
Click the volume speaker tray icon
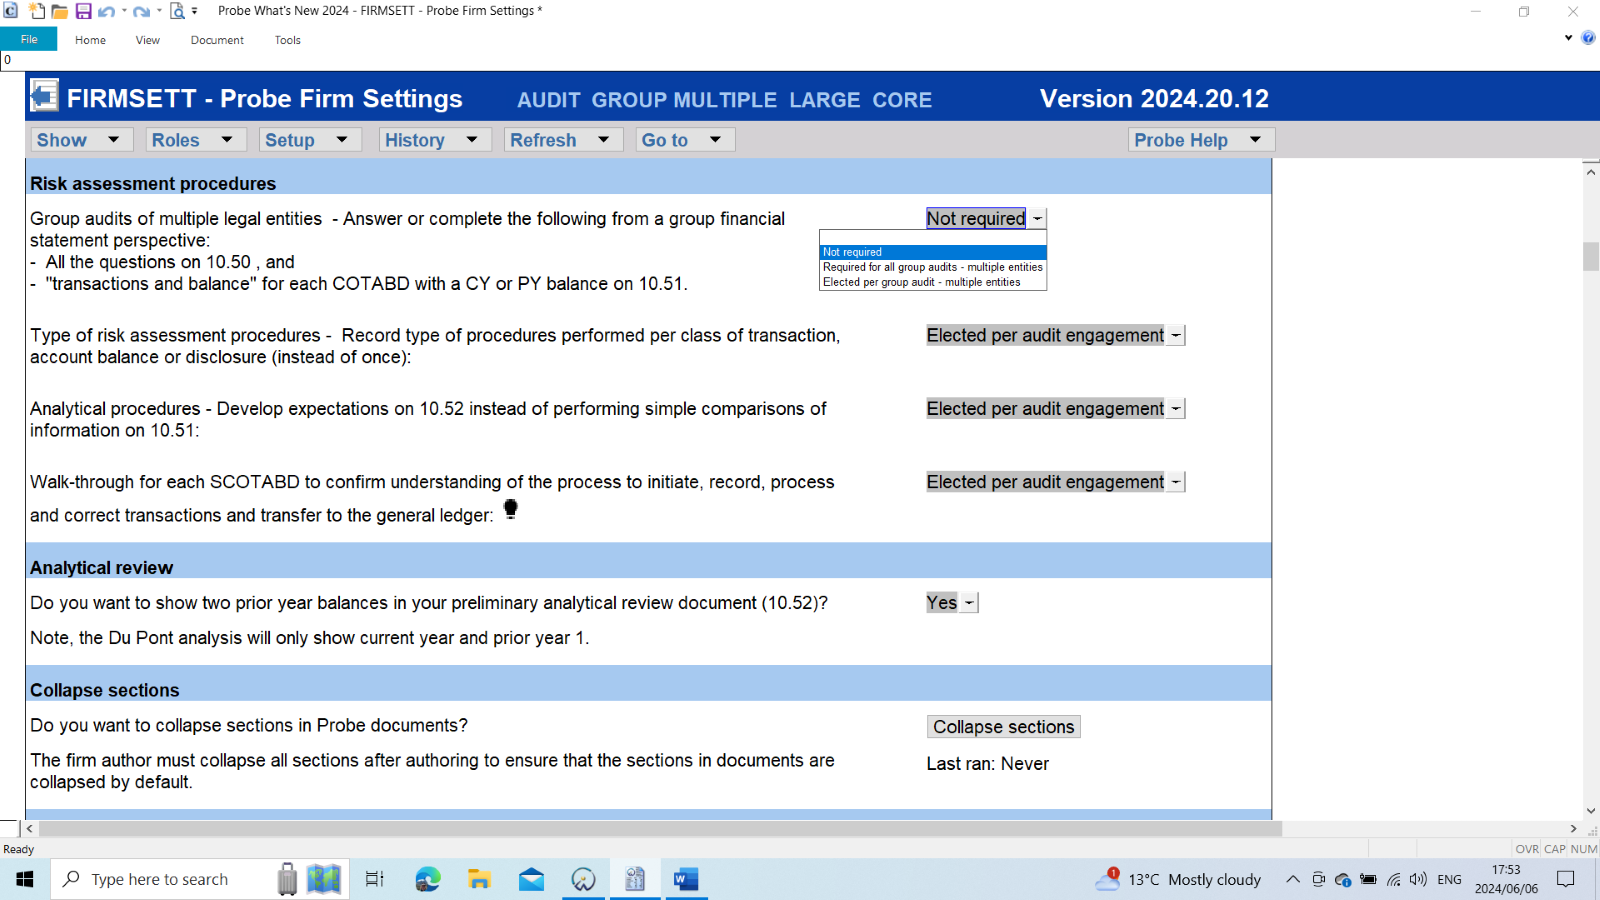1418,880
